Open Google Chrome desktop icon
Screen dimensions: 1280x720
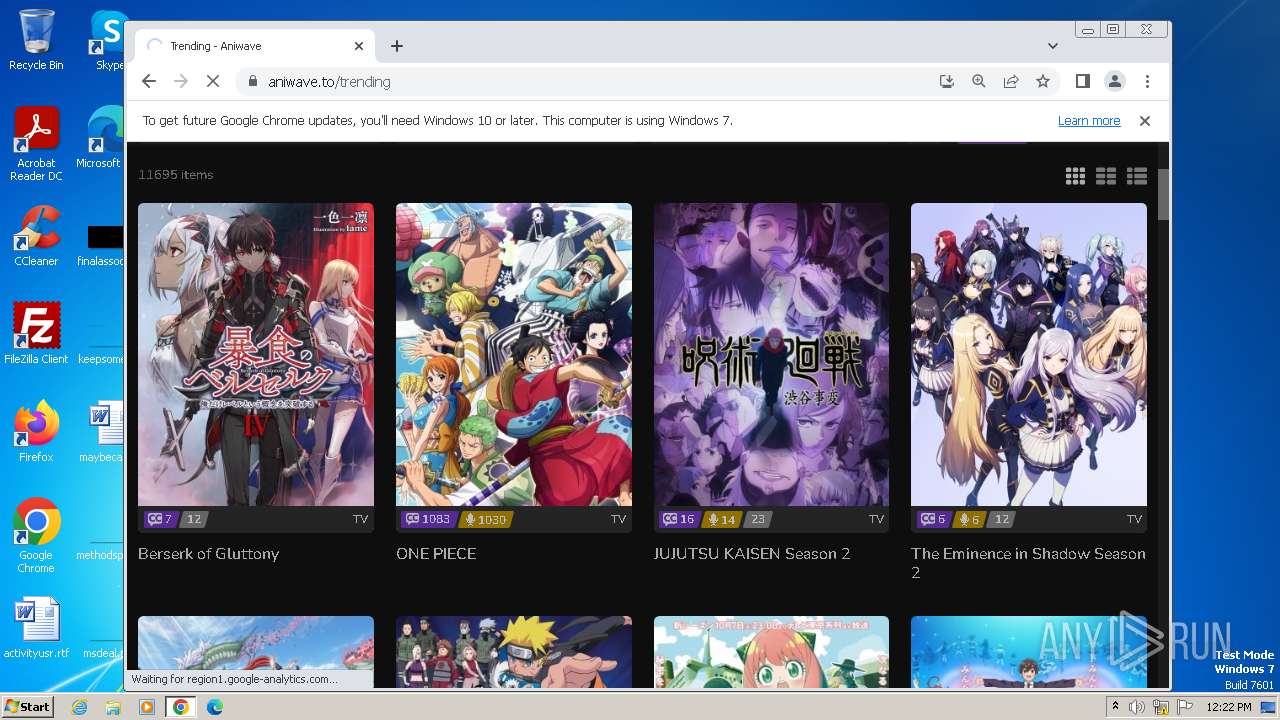coord(36,536)
